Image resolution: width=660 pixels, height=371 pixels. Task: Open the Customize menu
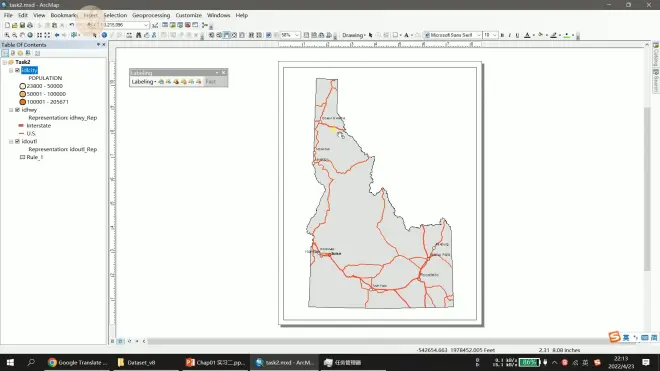coord(189,15)
